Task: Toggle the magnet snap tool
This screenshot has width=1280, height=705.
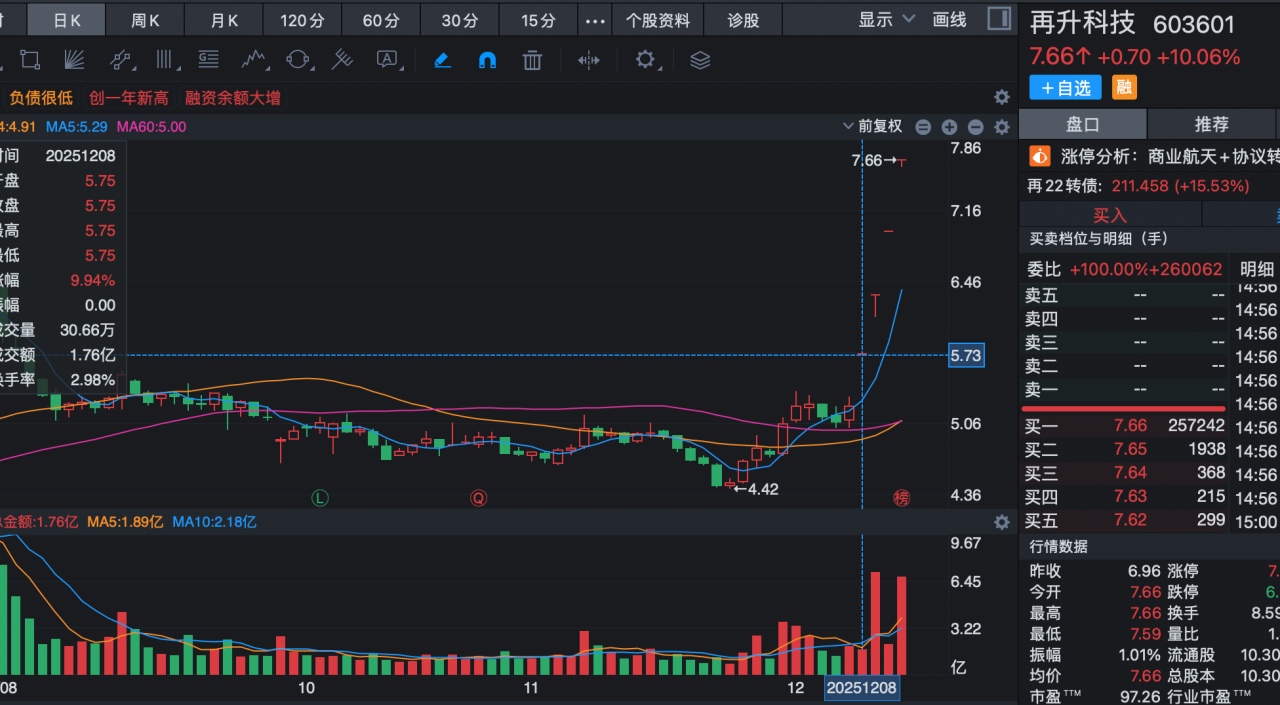Action: coord(487,60)
